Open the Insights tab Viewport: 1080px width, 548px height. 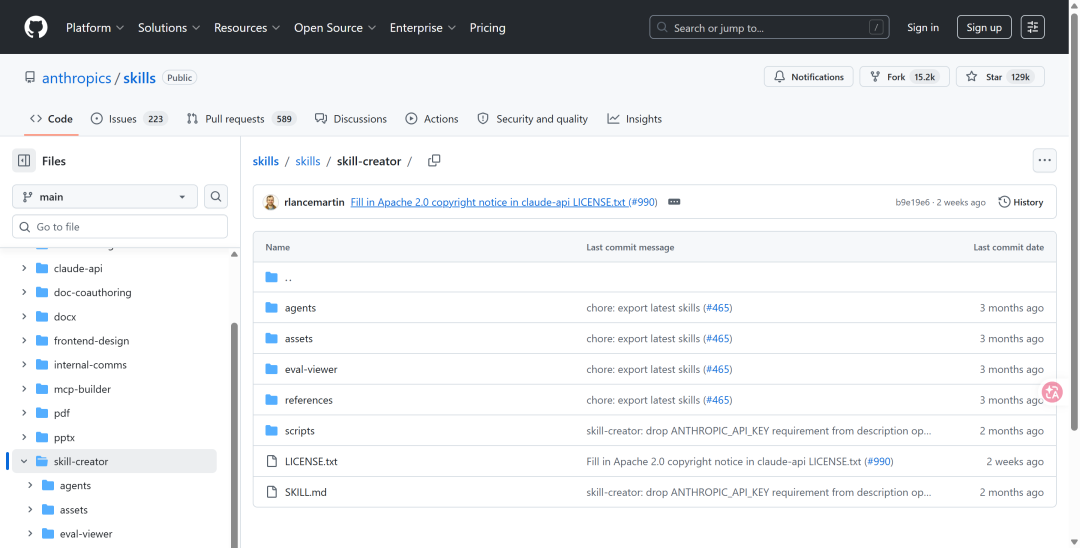tap(634, 119)
